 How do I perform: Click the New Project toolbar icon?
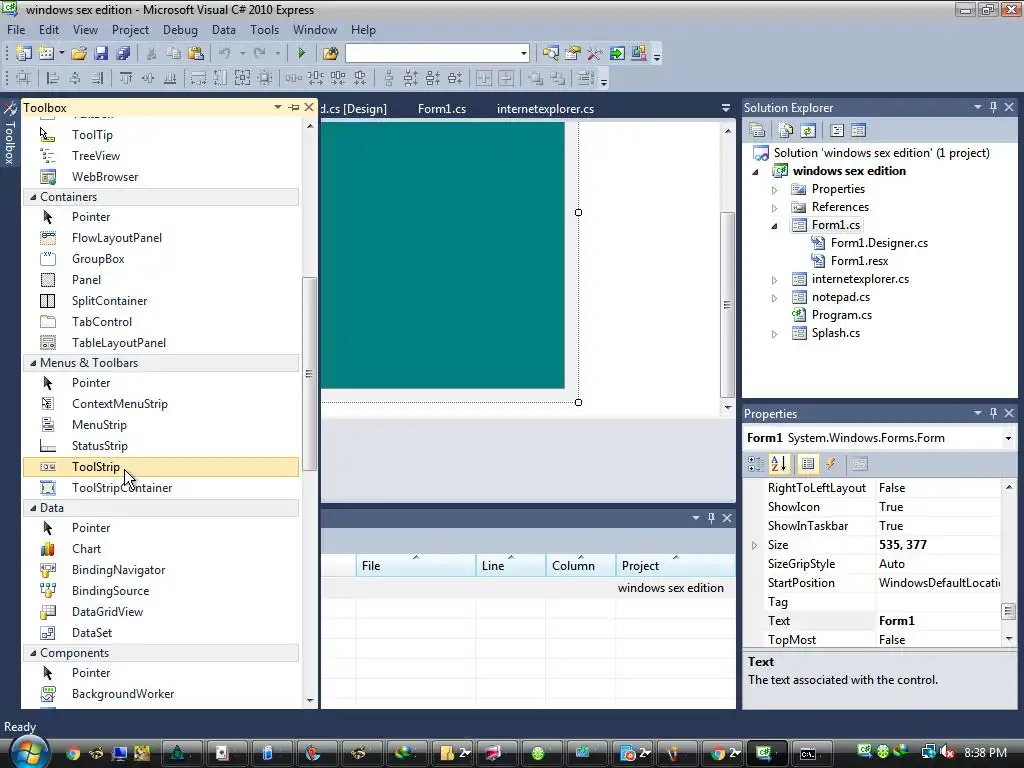(x=24, y=53)
